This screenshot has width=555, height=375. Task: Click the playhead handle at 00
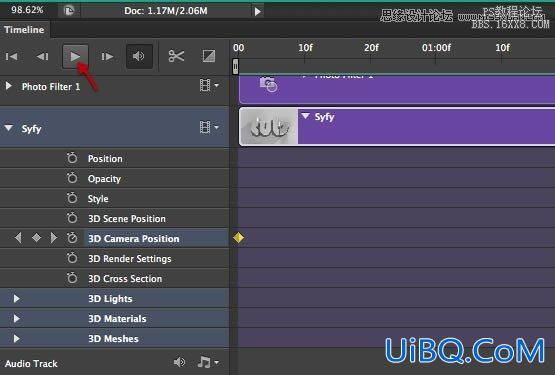(235, 66)
